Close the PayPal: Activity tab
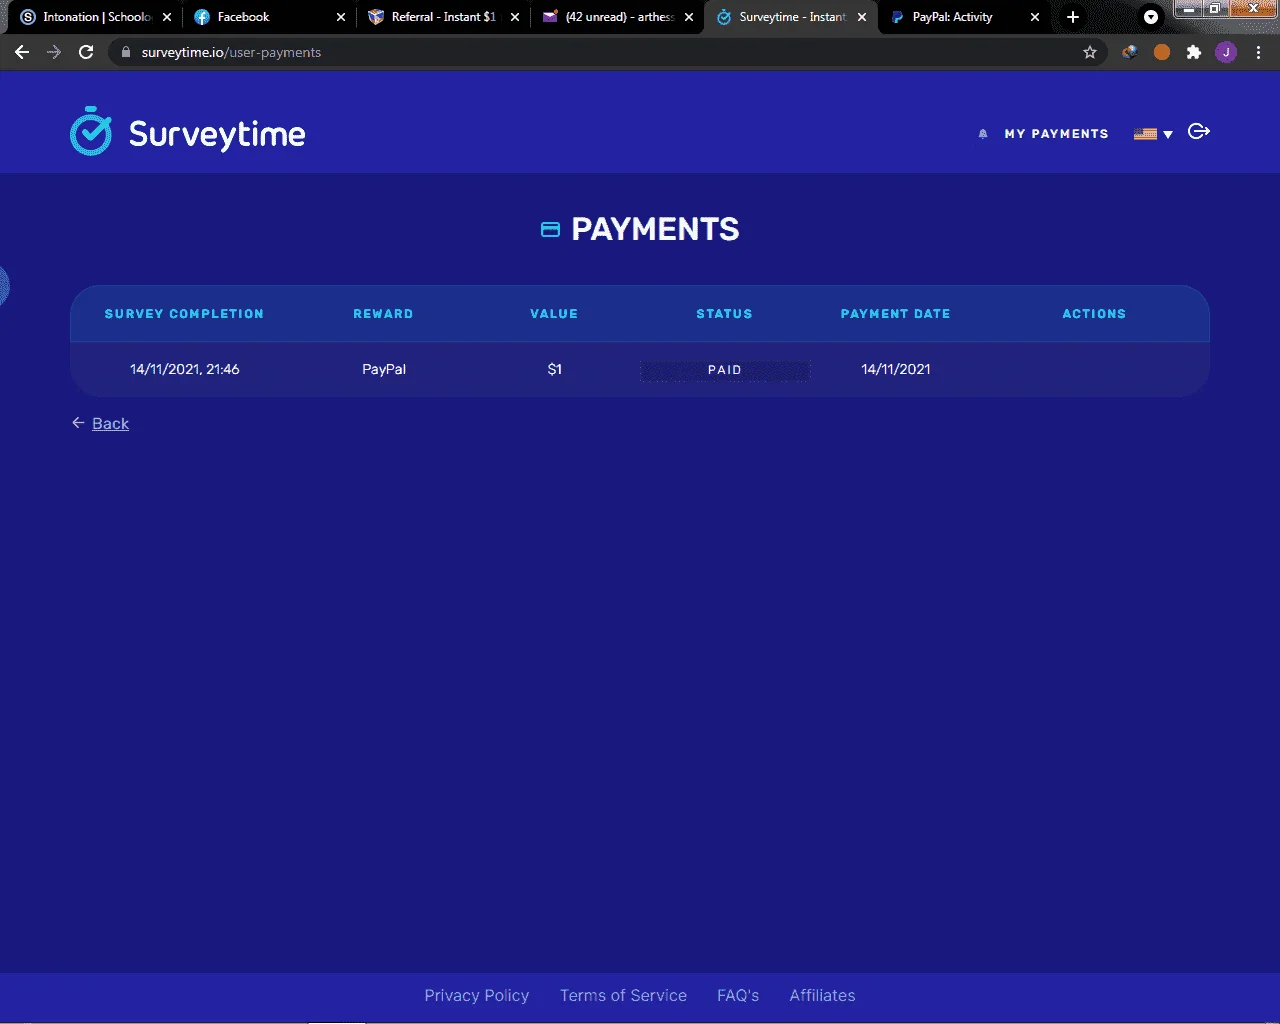This screenshot has width=1280, height=1024. pos(1035,17)
